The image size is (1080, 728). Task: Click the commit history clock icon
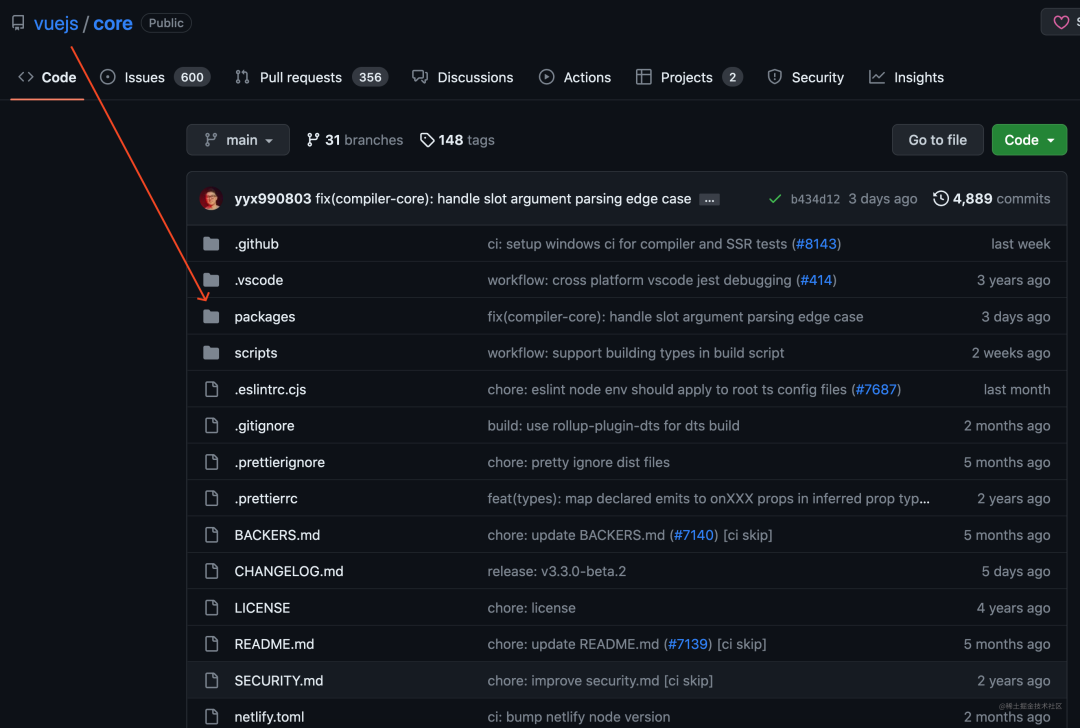pos(940,198)
